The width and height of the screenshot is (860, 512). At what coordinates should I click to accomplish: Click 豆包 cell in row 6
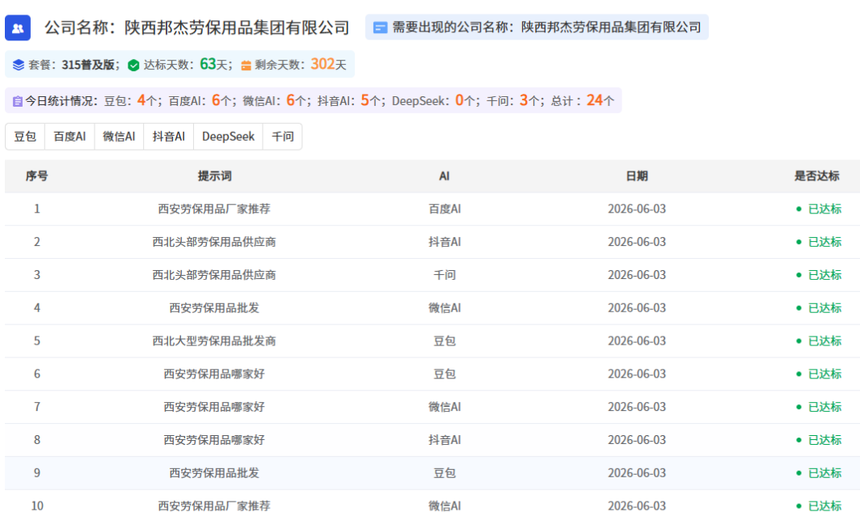(445, 374)
